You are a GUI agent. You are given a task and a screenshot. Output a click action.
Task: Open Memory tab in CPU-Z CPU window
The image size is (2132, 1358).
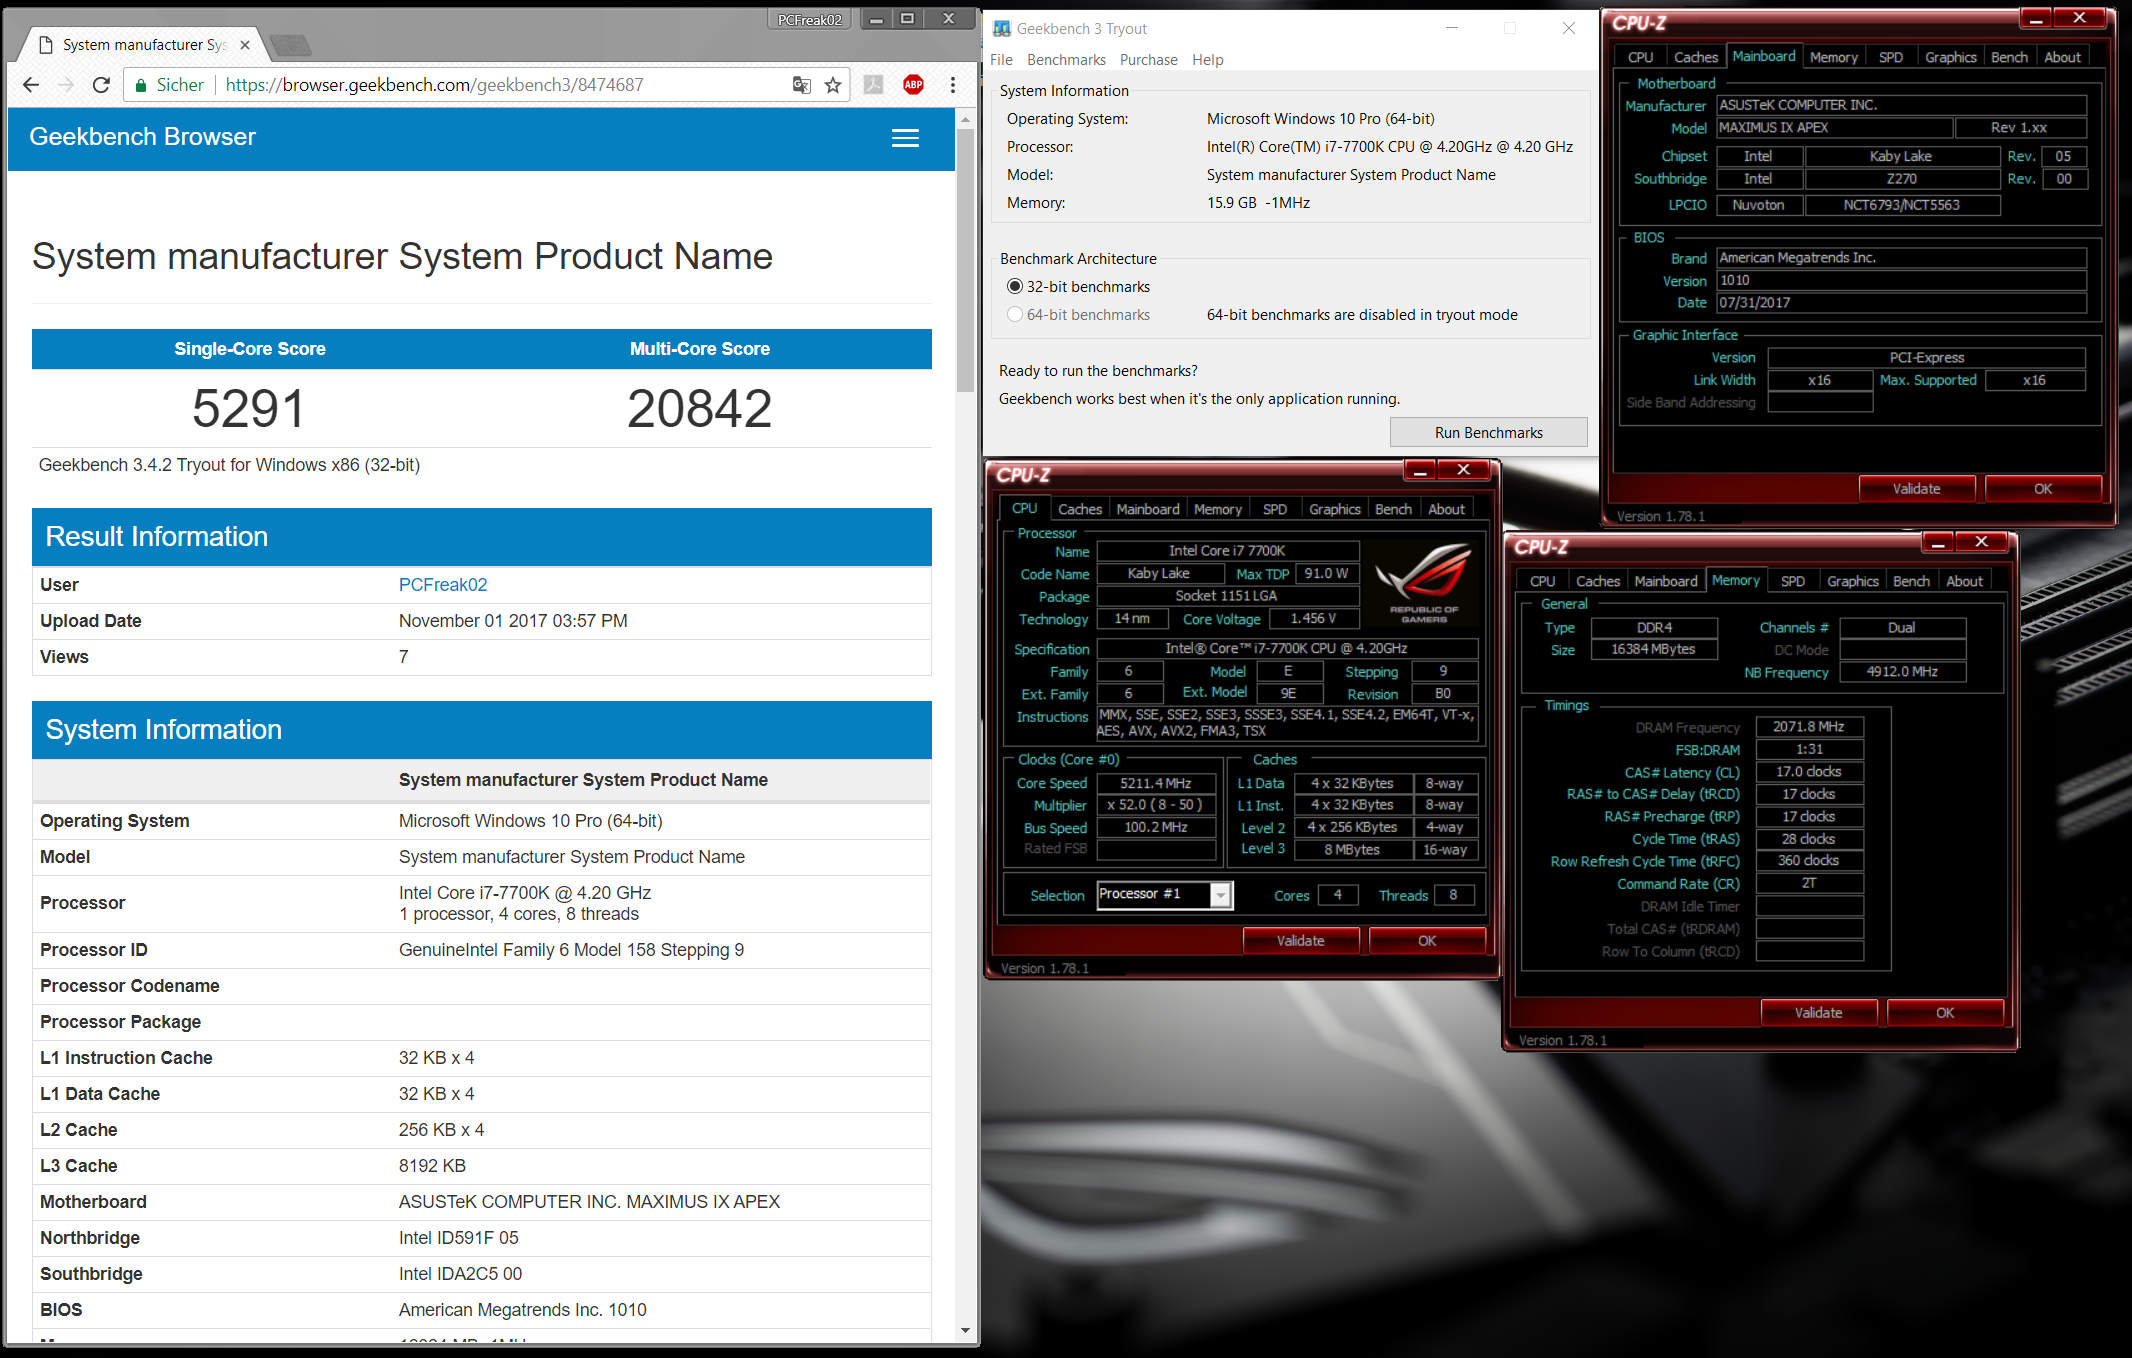pyautogui.click(x=1217, y=509)
